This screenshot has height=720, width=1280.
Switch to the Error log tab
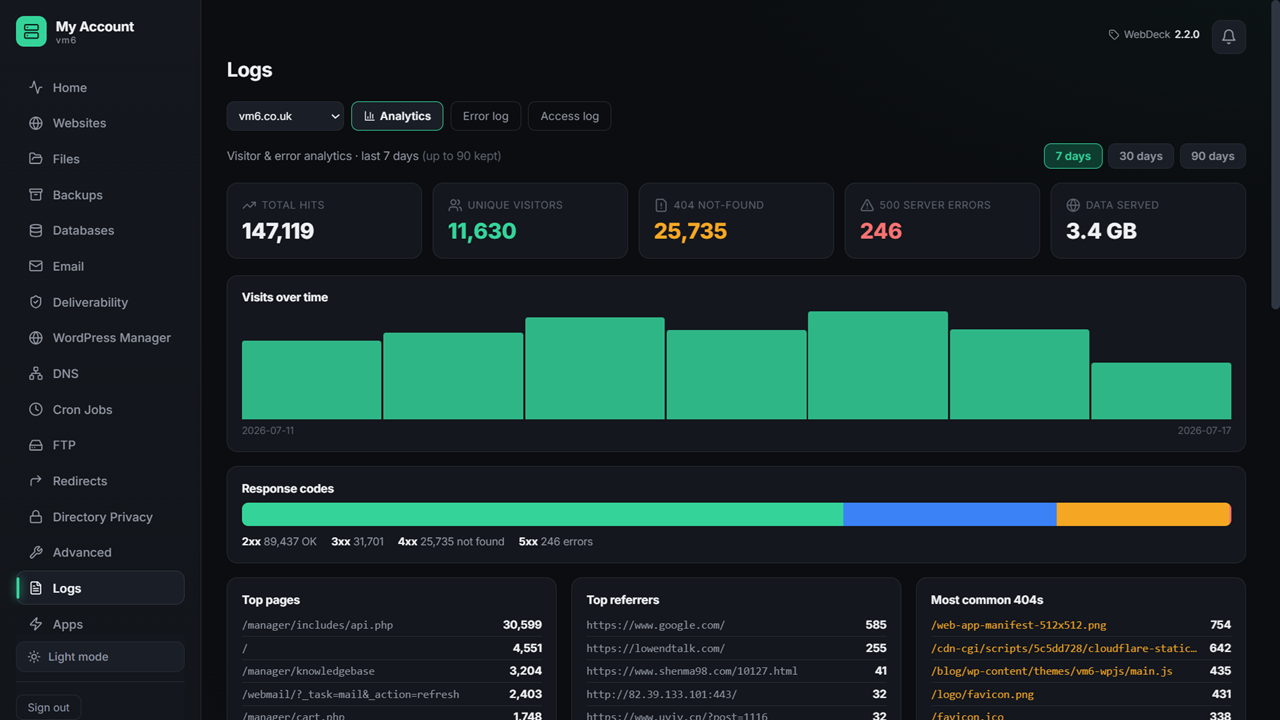pyautogui.click(x=486, y=116)
